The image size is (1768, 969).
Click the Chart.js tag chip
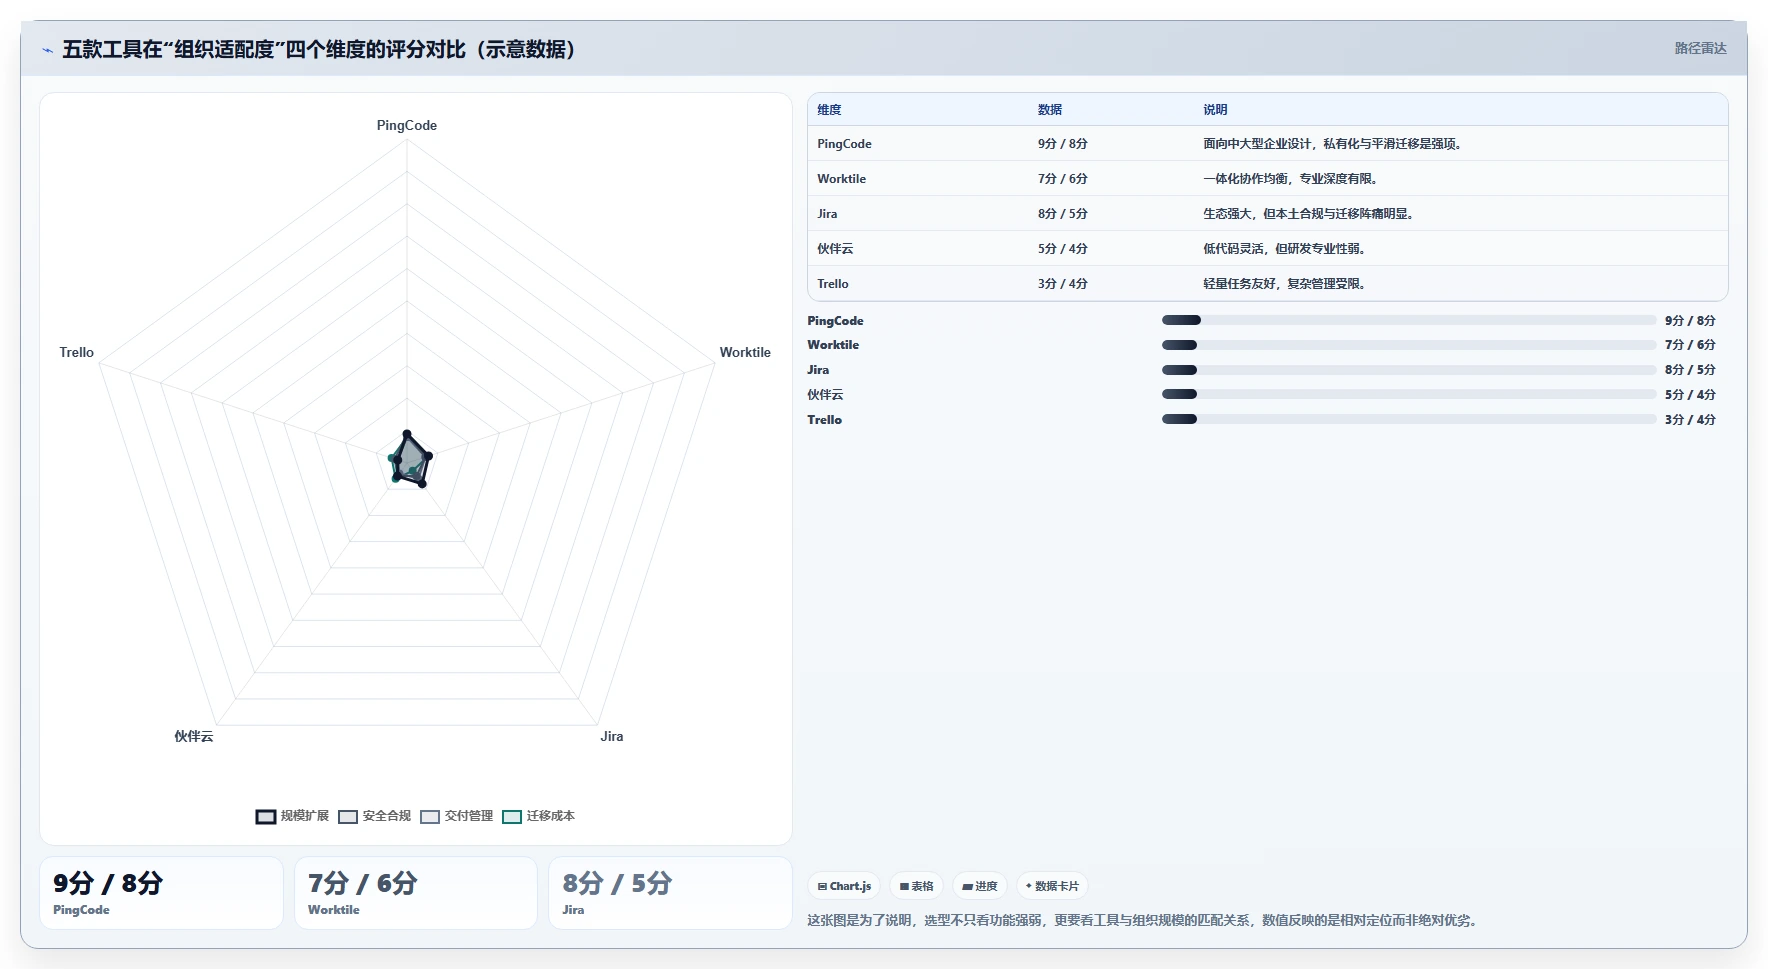(x=844, y=886)
